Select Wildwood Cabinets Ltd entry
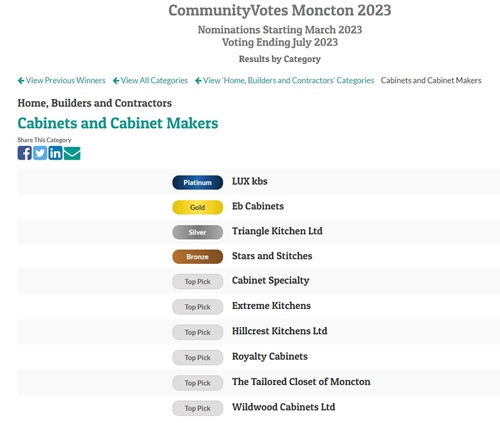The width and height of the screenshot is (500, 423). pos(284,407)
